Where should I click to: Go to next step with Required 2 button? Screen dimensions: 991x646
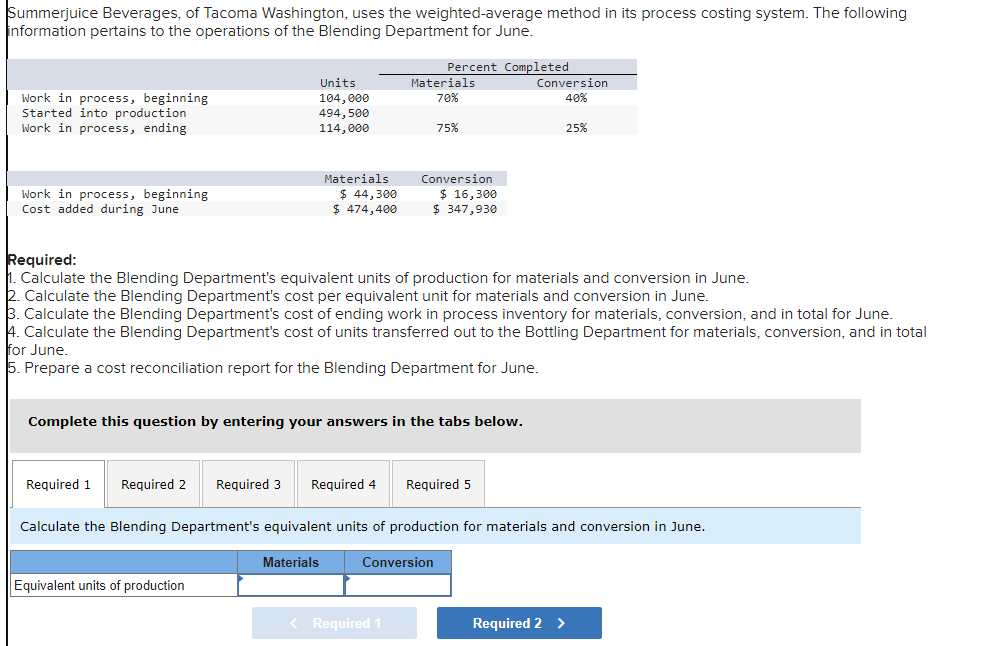click(x=519, y=623)
